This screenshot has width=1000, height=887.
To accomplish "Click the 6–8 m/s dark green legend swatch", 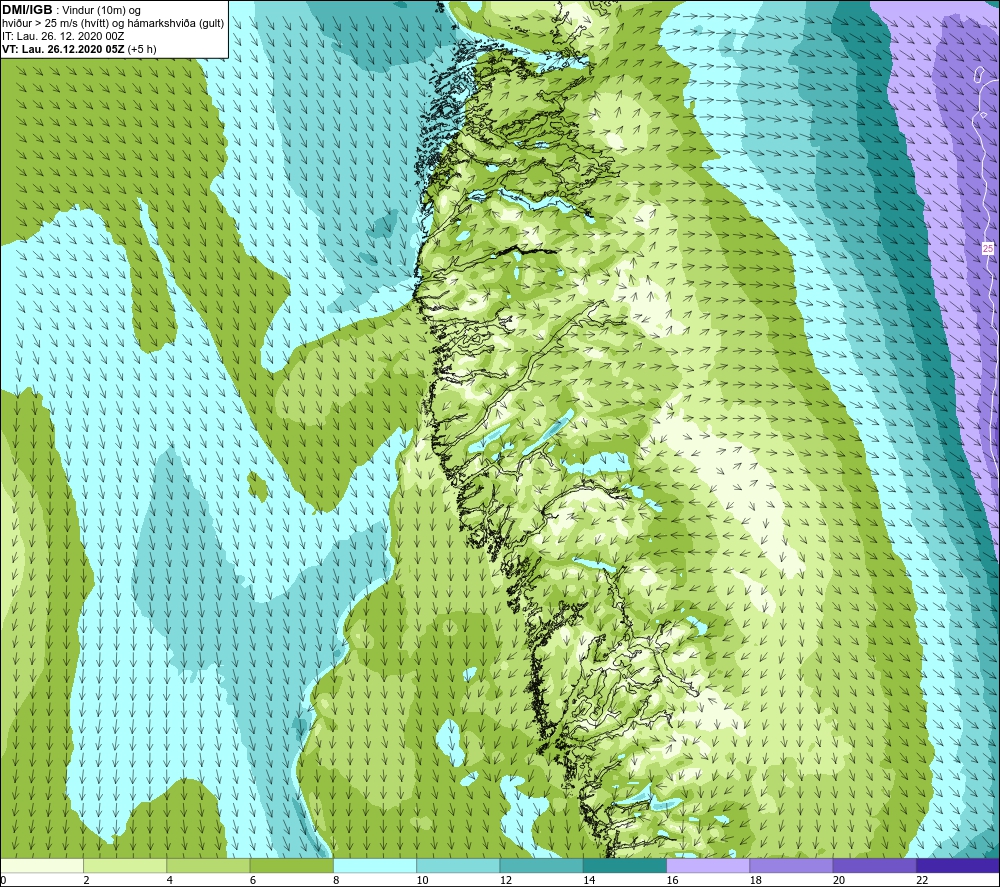I will pyautogui.click(x=291, y=866).
